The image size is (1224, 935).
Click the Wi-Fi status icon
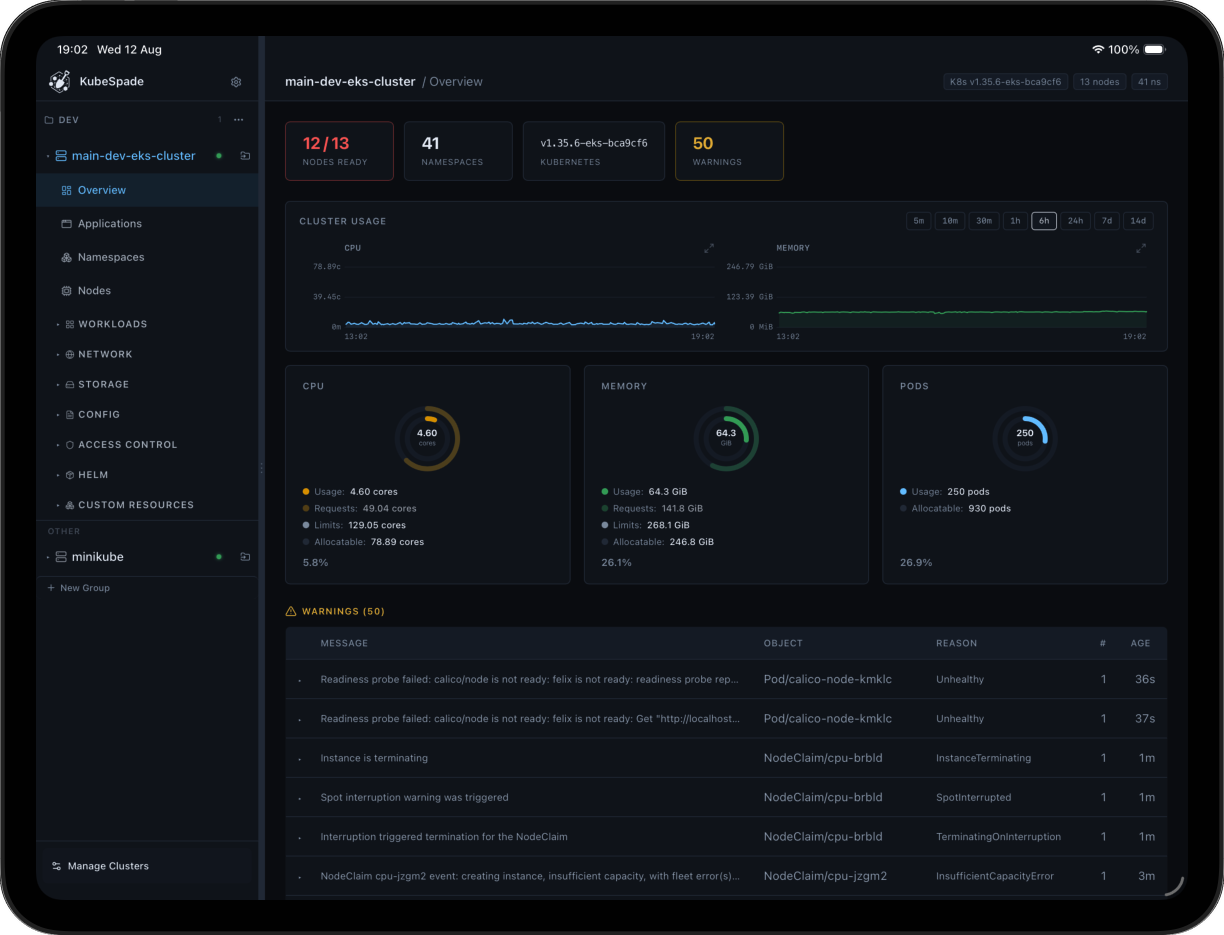click(1098, 49)
